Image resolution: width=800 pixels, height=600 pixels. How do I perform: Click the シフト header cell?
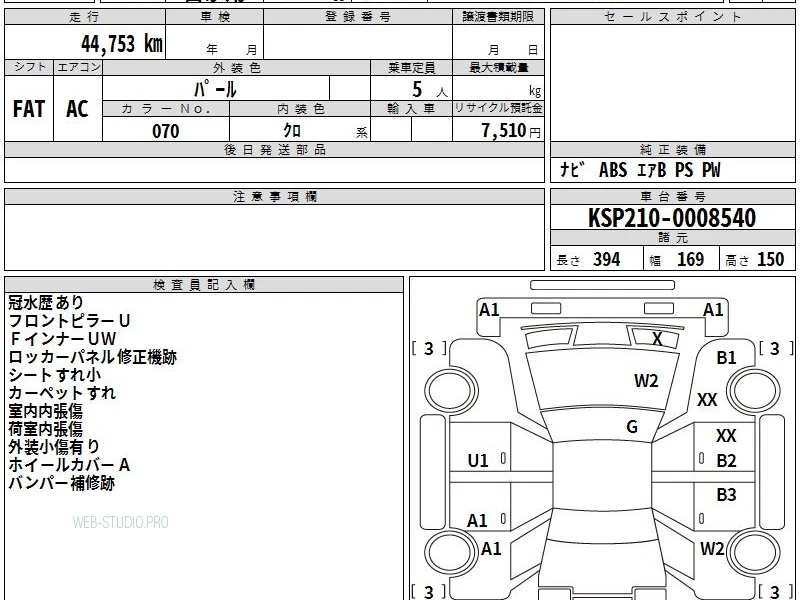point(29,67)
